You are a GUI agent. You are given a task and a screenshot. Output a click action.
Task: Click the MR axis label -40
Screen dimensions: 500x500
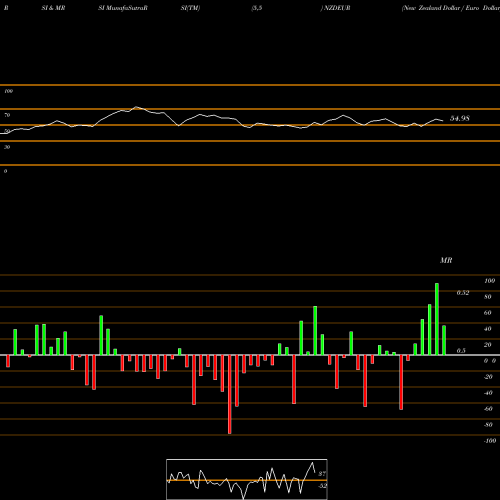click(488, 393)
